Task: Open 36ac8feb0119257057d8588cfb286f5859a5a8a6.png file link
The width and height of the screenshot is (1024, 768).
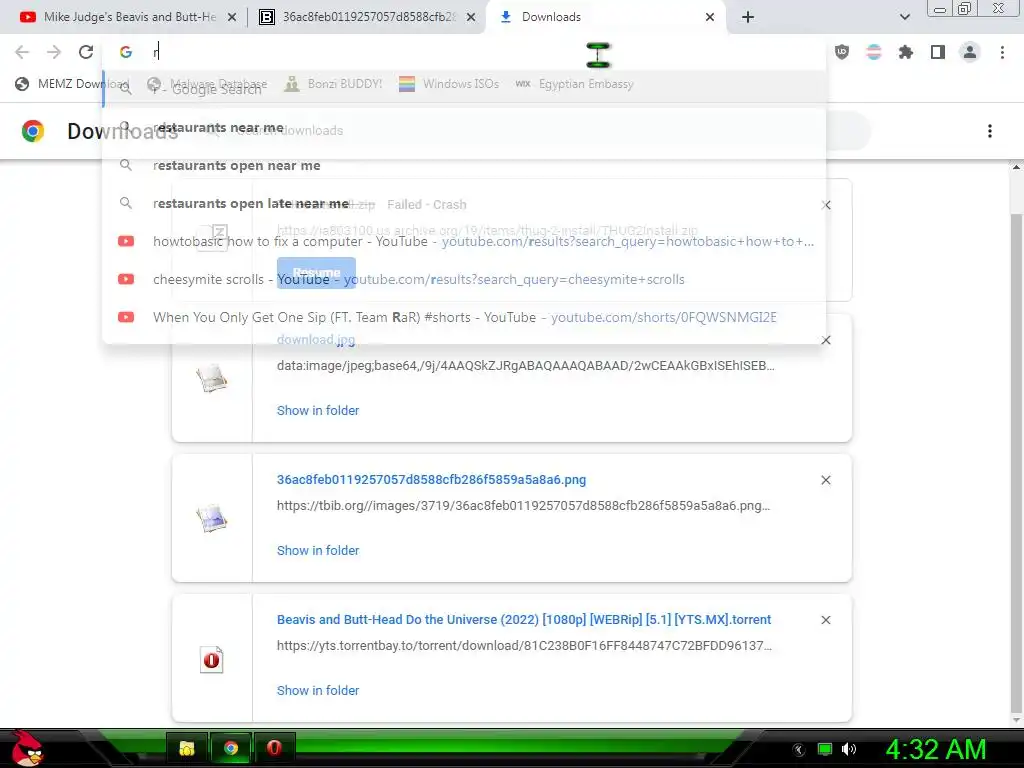Action: point(431,479)
